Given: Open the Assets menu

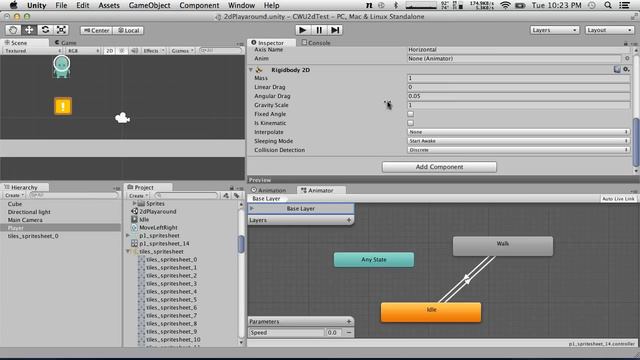Looking at the screenshot, I should tap(109, 5).
